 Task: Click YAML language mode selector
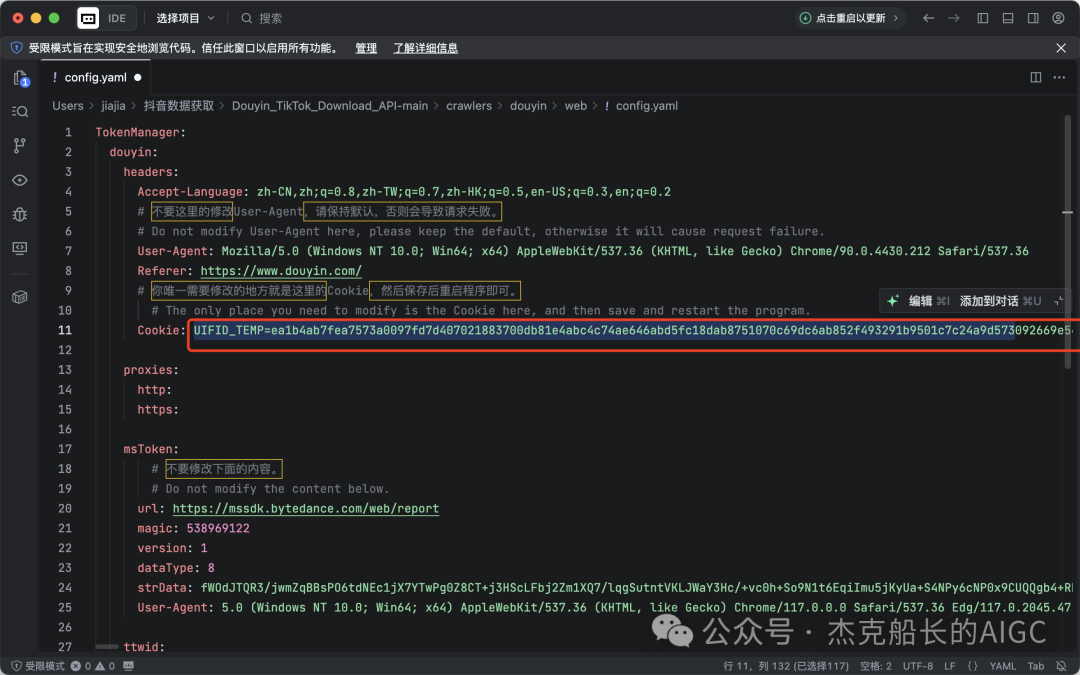pos(1002,666)
